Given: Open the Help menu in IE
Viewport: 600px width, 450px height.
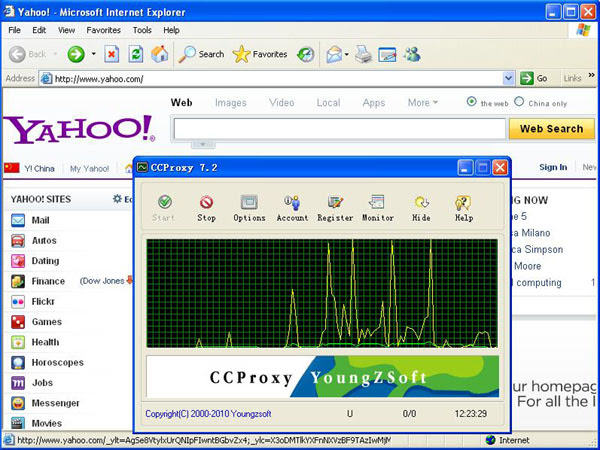Looking at the screenshot, I should click(x=171, y=30).
